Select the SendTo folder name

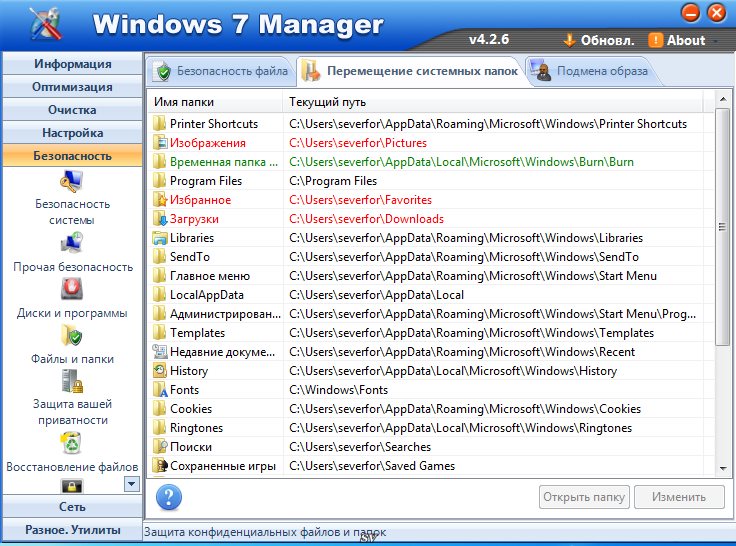(x=190, y=257)
